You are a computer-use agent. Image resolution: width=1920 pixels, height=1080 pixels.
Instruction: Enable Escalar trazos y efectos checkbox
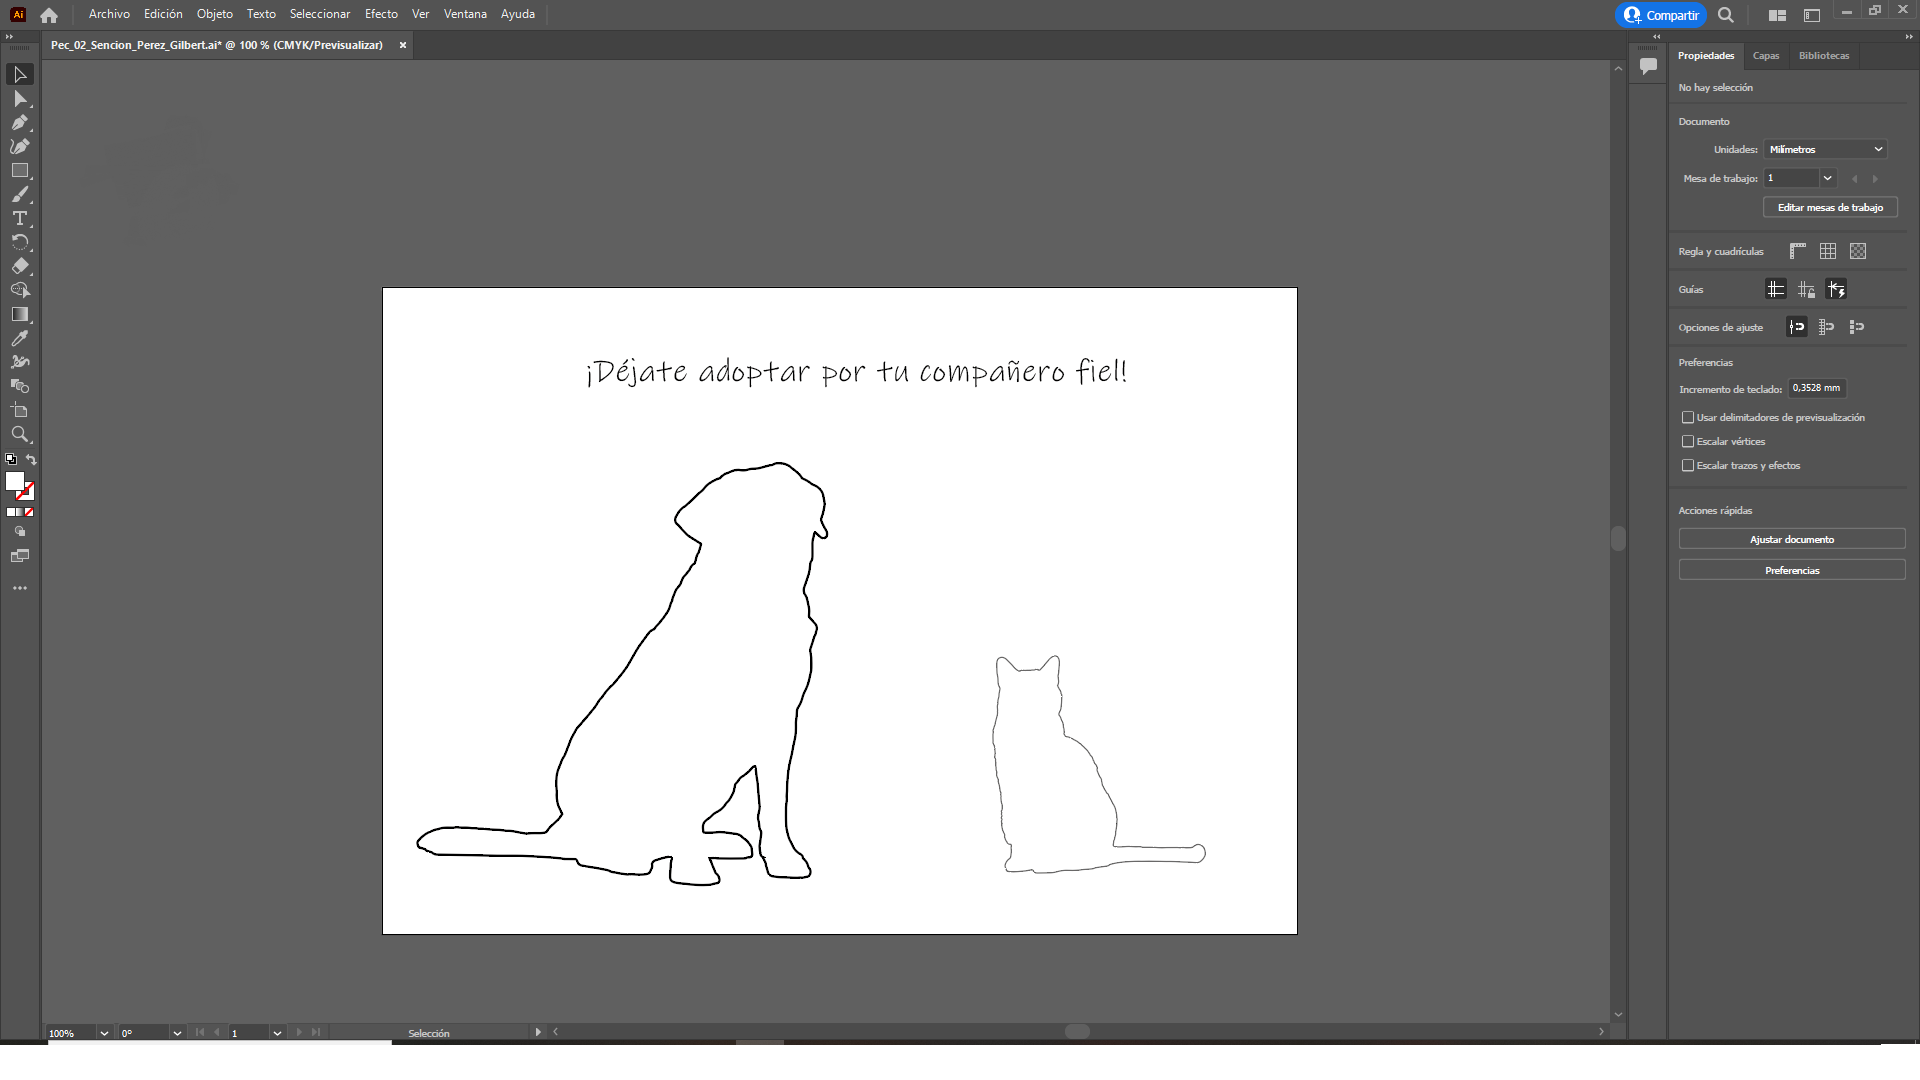click(1688, 465)
